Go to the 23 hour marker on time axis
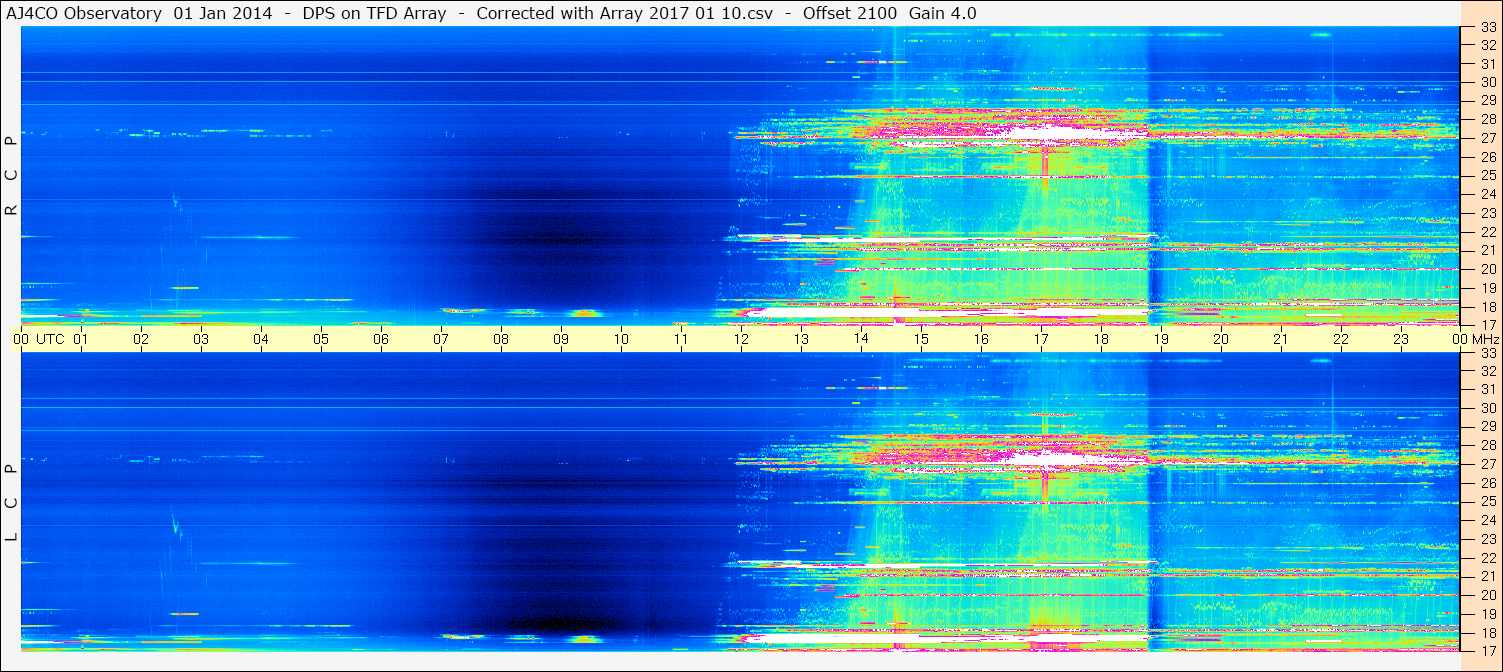This screenshot has width=1503, height=672. (1401, 339)
